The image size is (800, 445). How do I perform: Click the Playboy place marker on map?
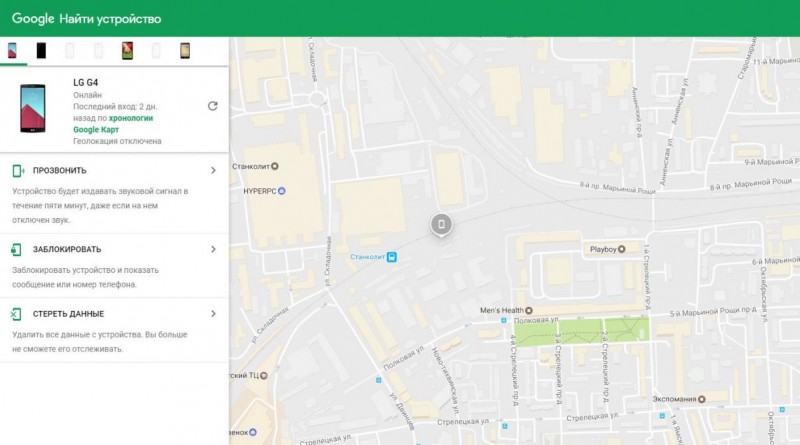[621, 249]
